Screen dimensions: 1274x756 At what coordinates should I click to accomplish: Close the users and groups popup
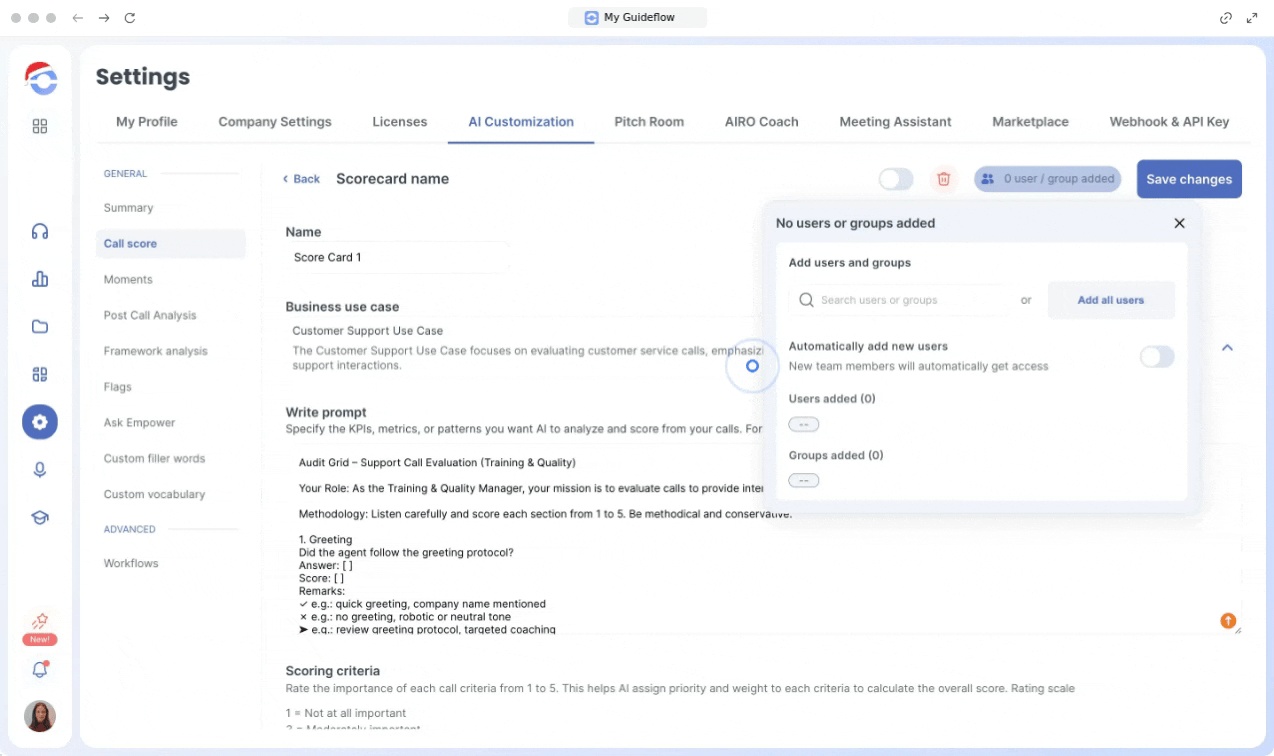[x=1179, y=223]
